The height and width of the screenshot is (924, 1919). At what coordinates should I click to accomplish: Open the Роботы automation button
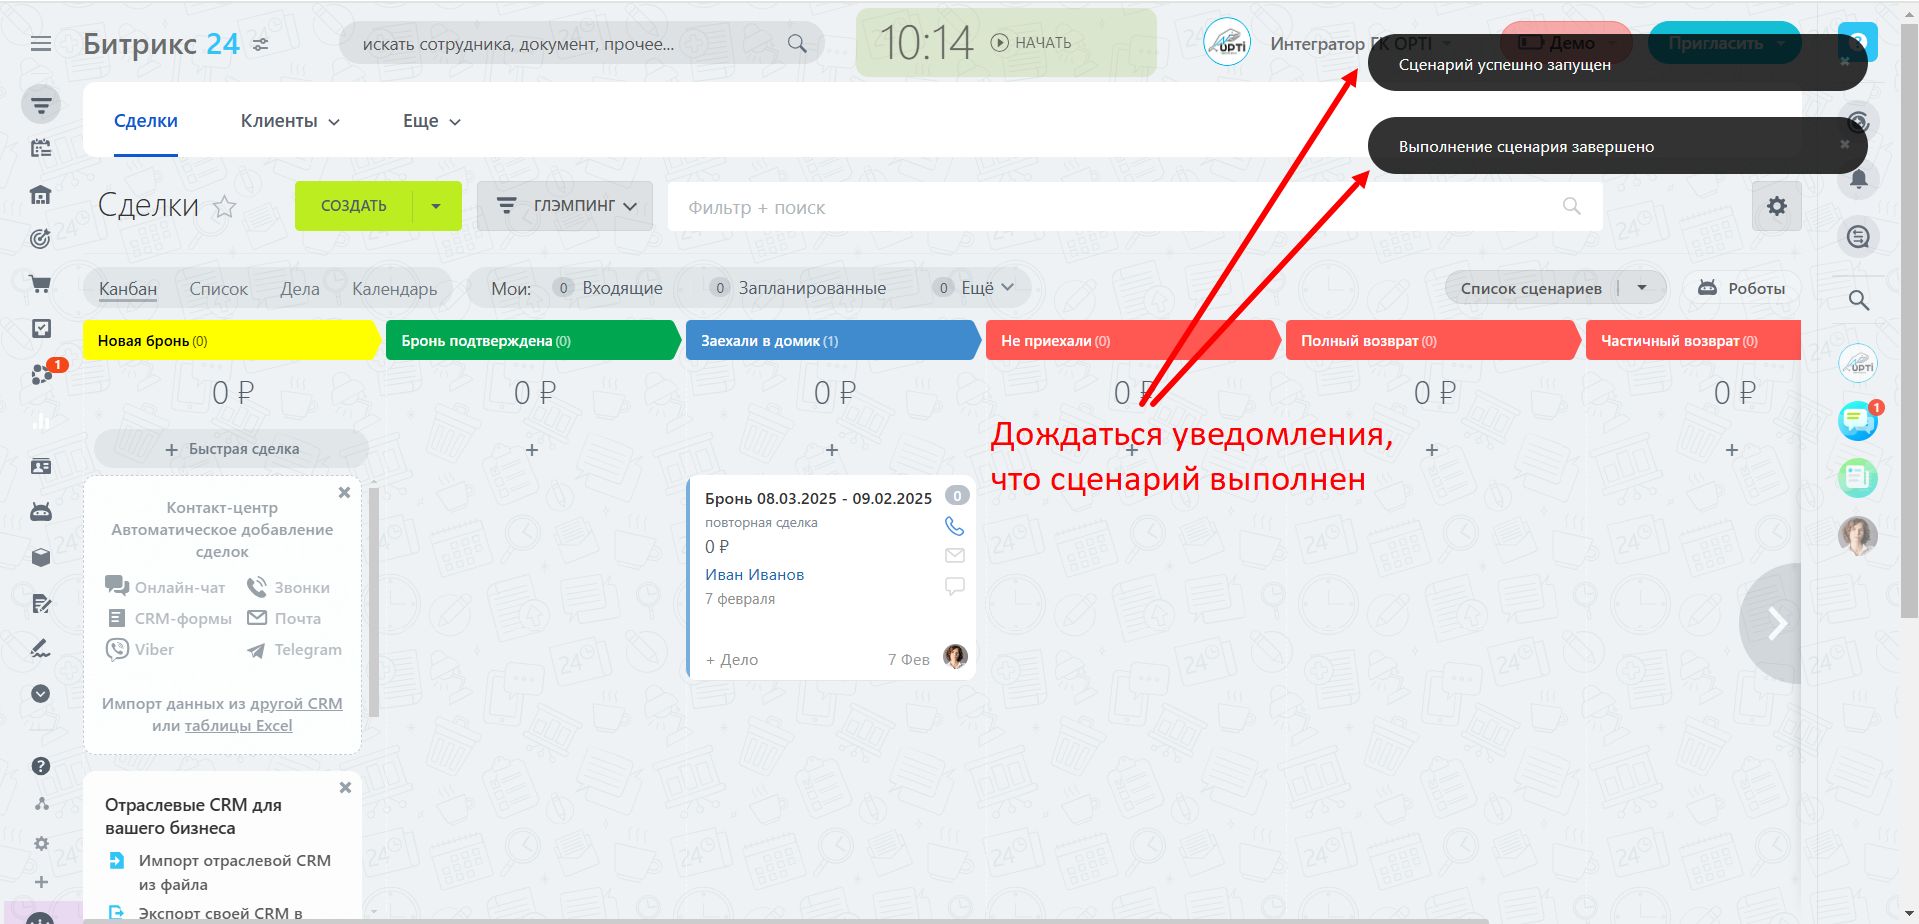(x=1741, y=288)
